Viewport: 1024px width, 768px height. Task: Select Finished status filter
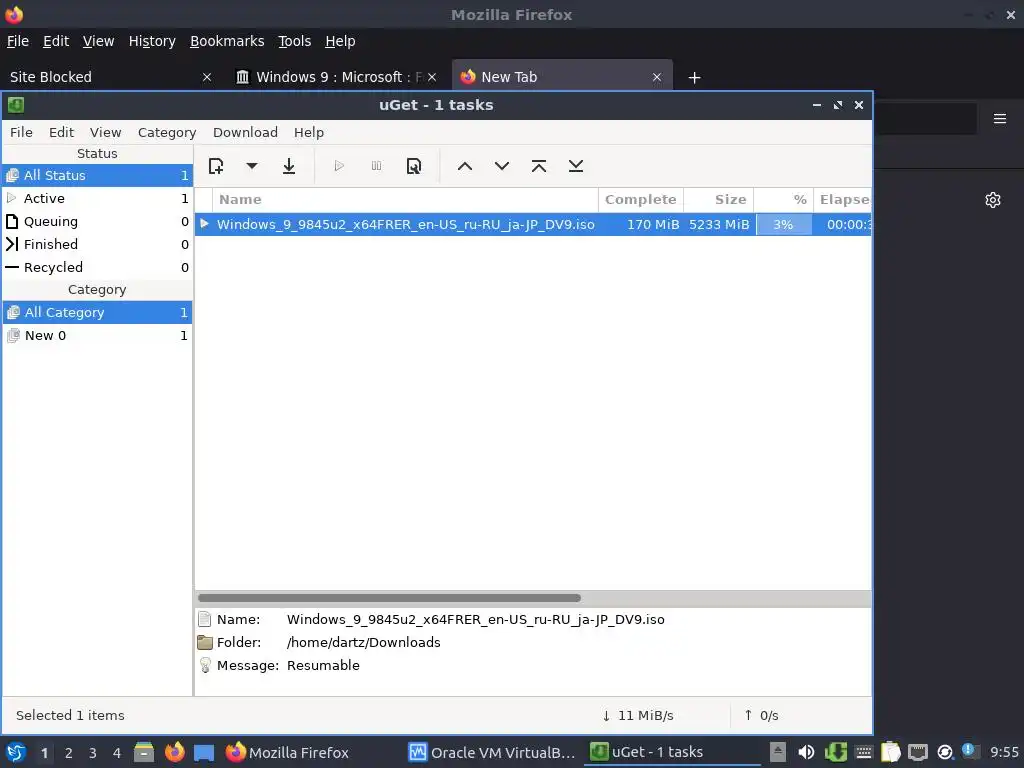pos(97,244)
